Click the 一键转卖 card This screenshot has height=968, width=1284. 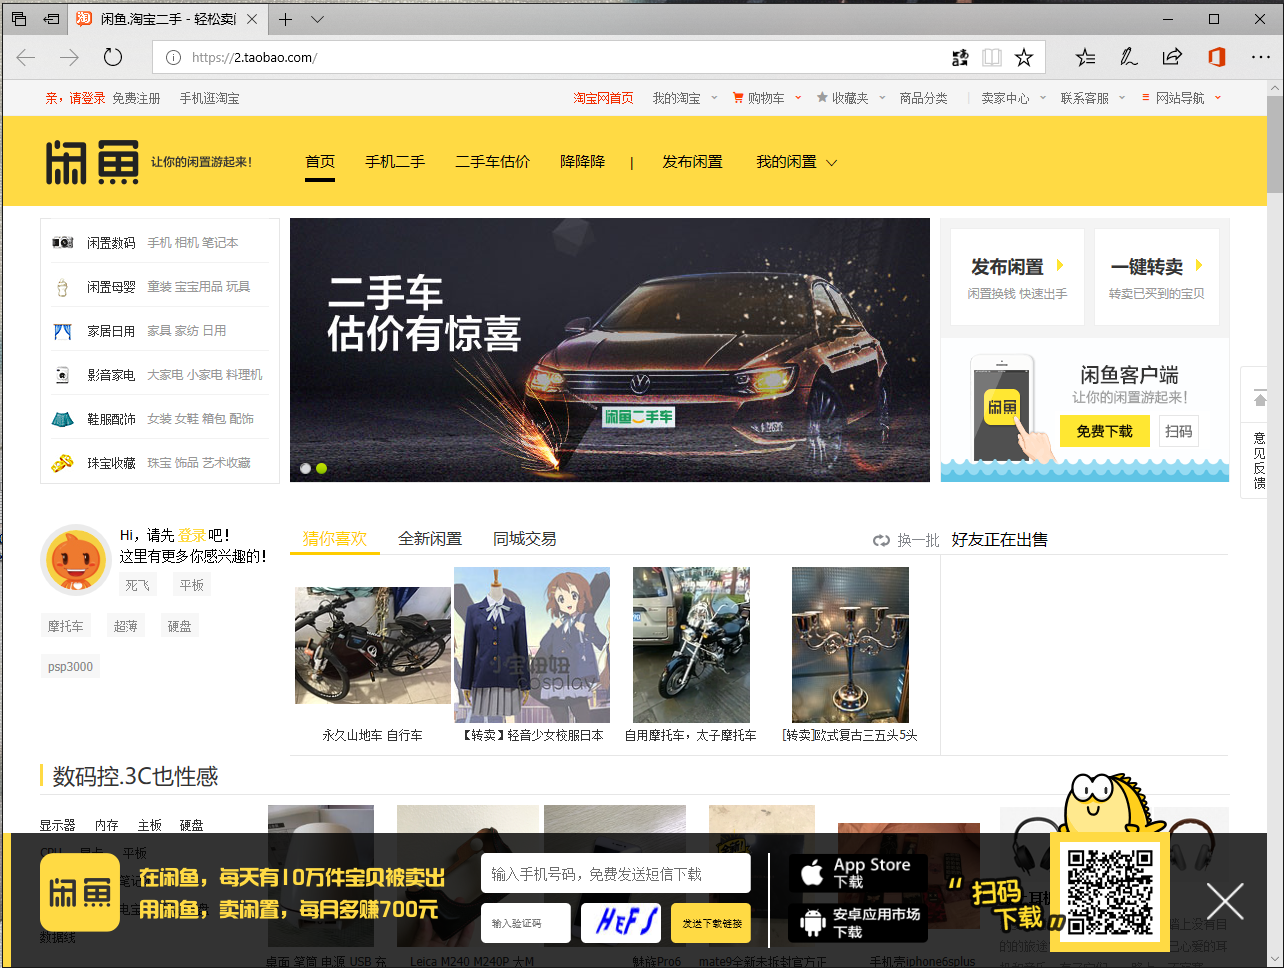(x=1157, y=277)
